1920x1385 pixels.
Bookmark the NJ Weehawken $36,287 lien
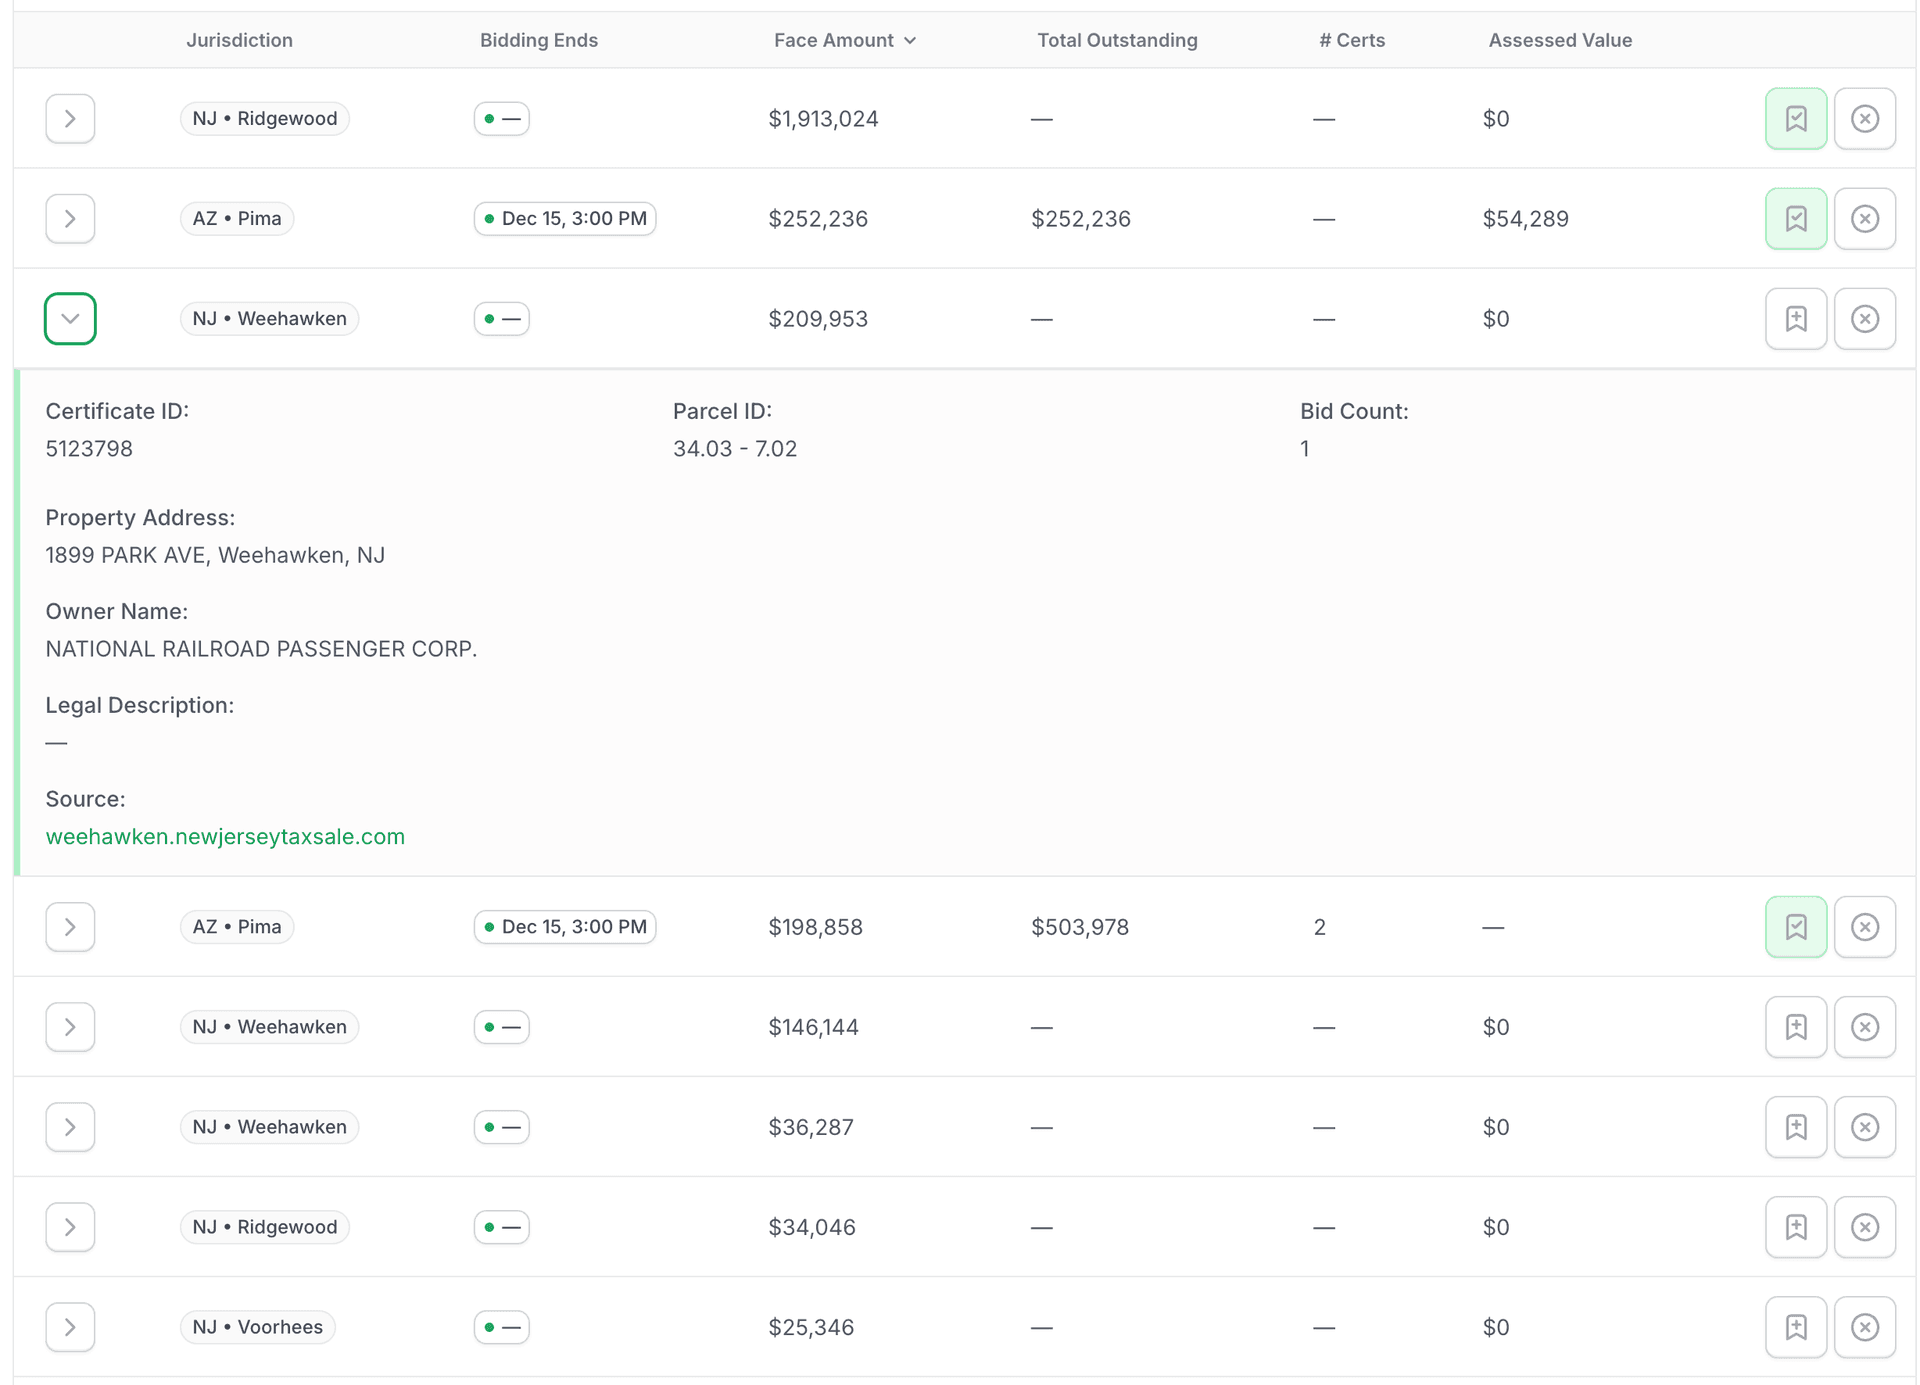(1796, 1126)
